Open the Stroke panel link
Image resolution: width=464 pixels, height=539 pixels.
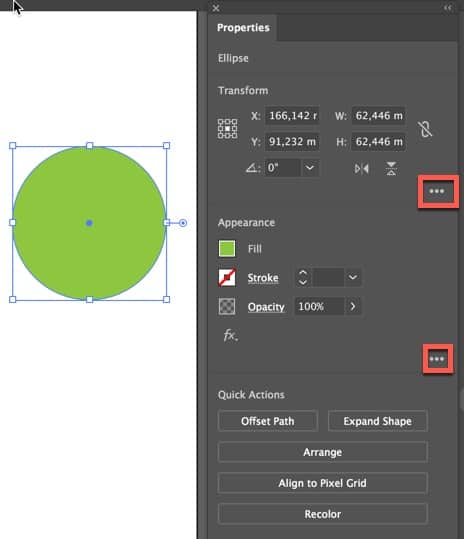[263, 278]
